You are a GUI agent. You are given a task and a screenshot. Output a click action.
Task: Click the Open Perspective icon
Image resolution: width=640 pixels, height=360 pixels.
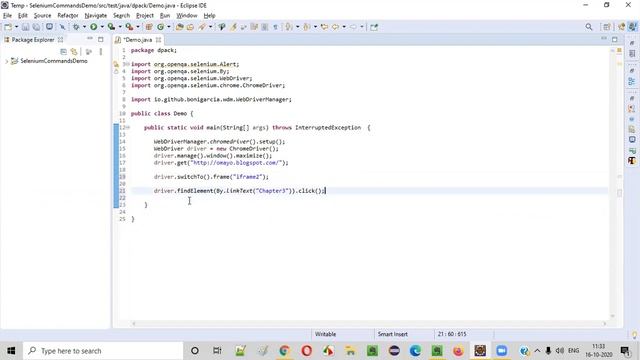[x=607, y=27]
